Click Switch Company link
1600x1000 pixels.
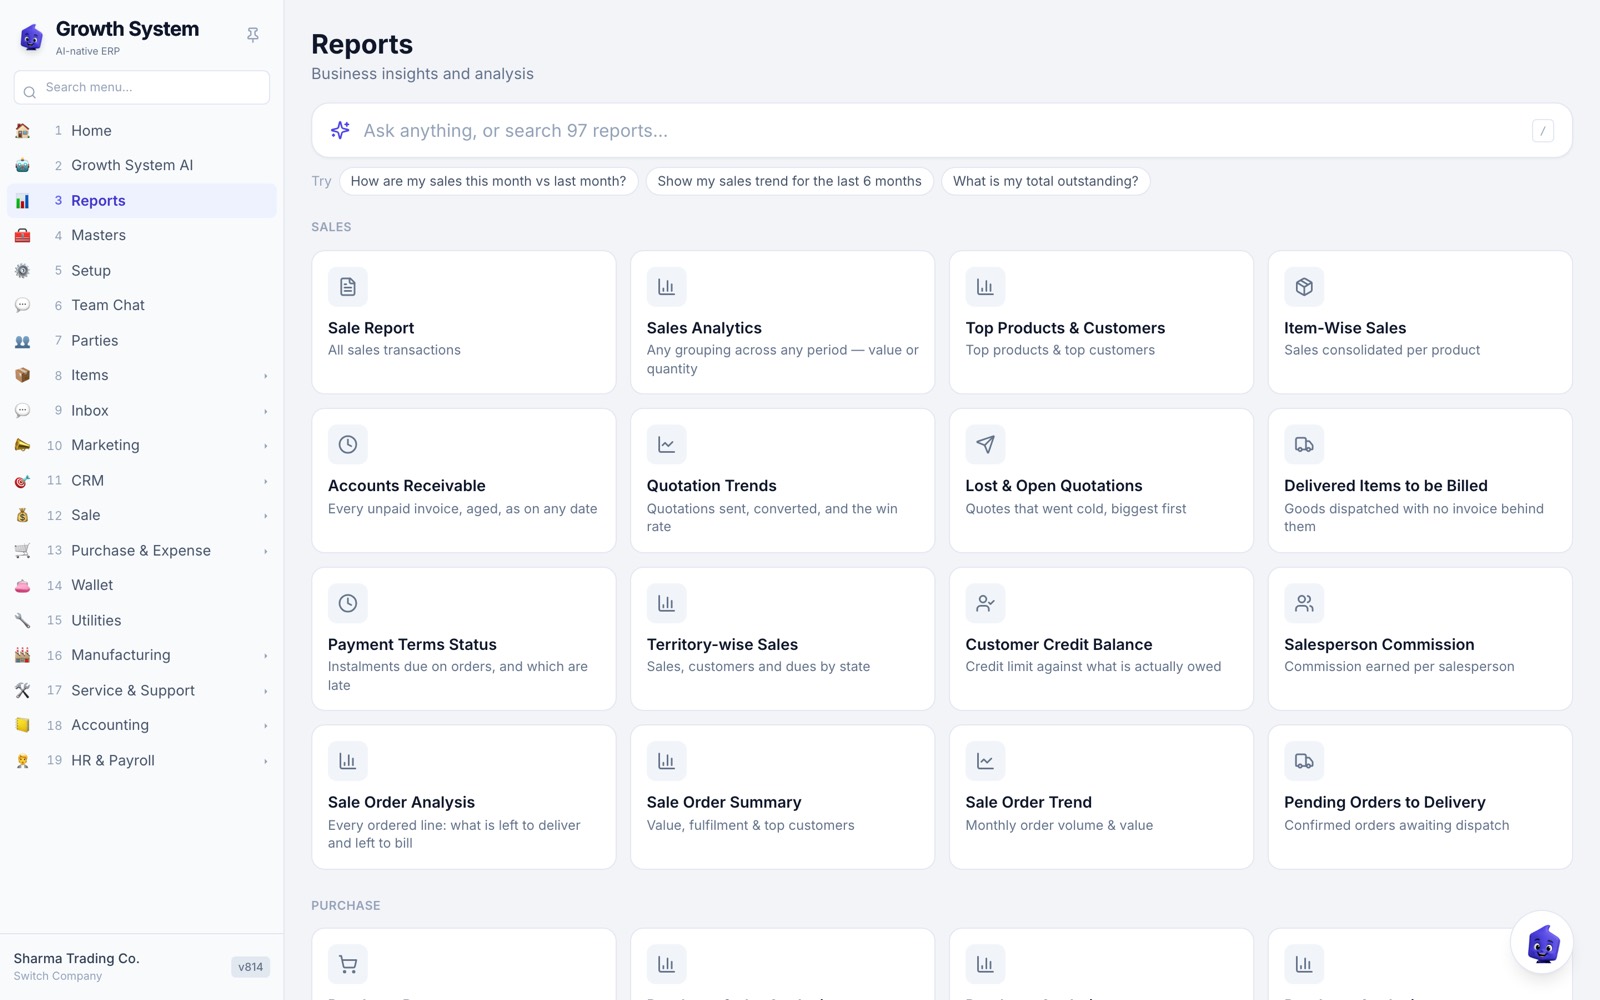coord(58,976)
